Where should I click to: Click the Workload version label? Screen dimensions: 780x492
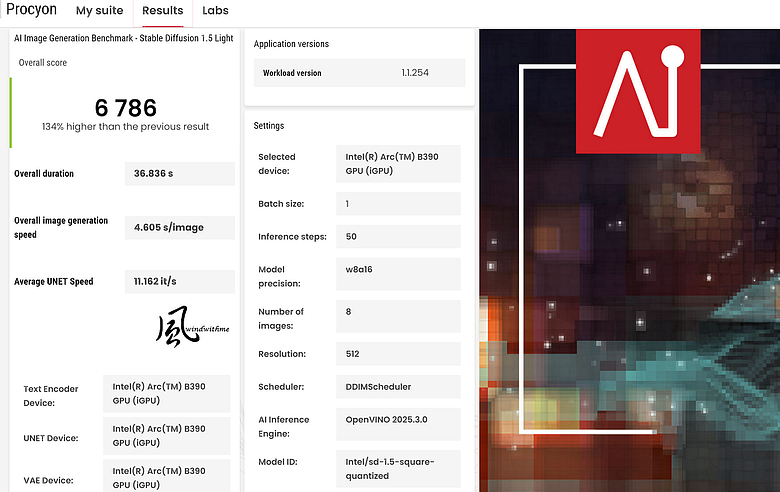[x=292, y=73]
